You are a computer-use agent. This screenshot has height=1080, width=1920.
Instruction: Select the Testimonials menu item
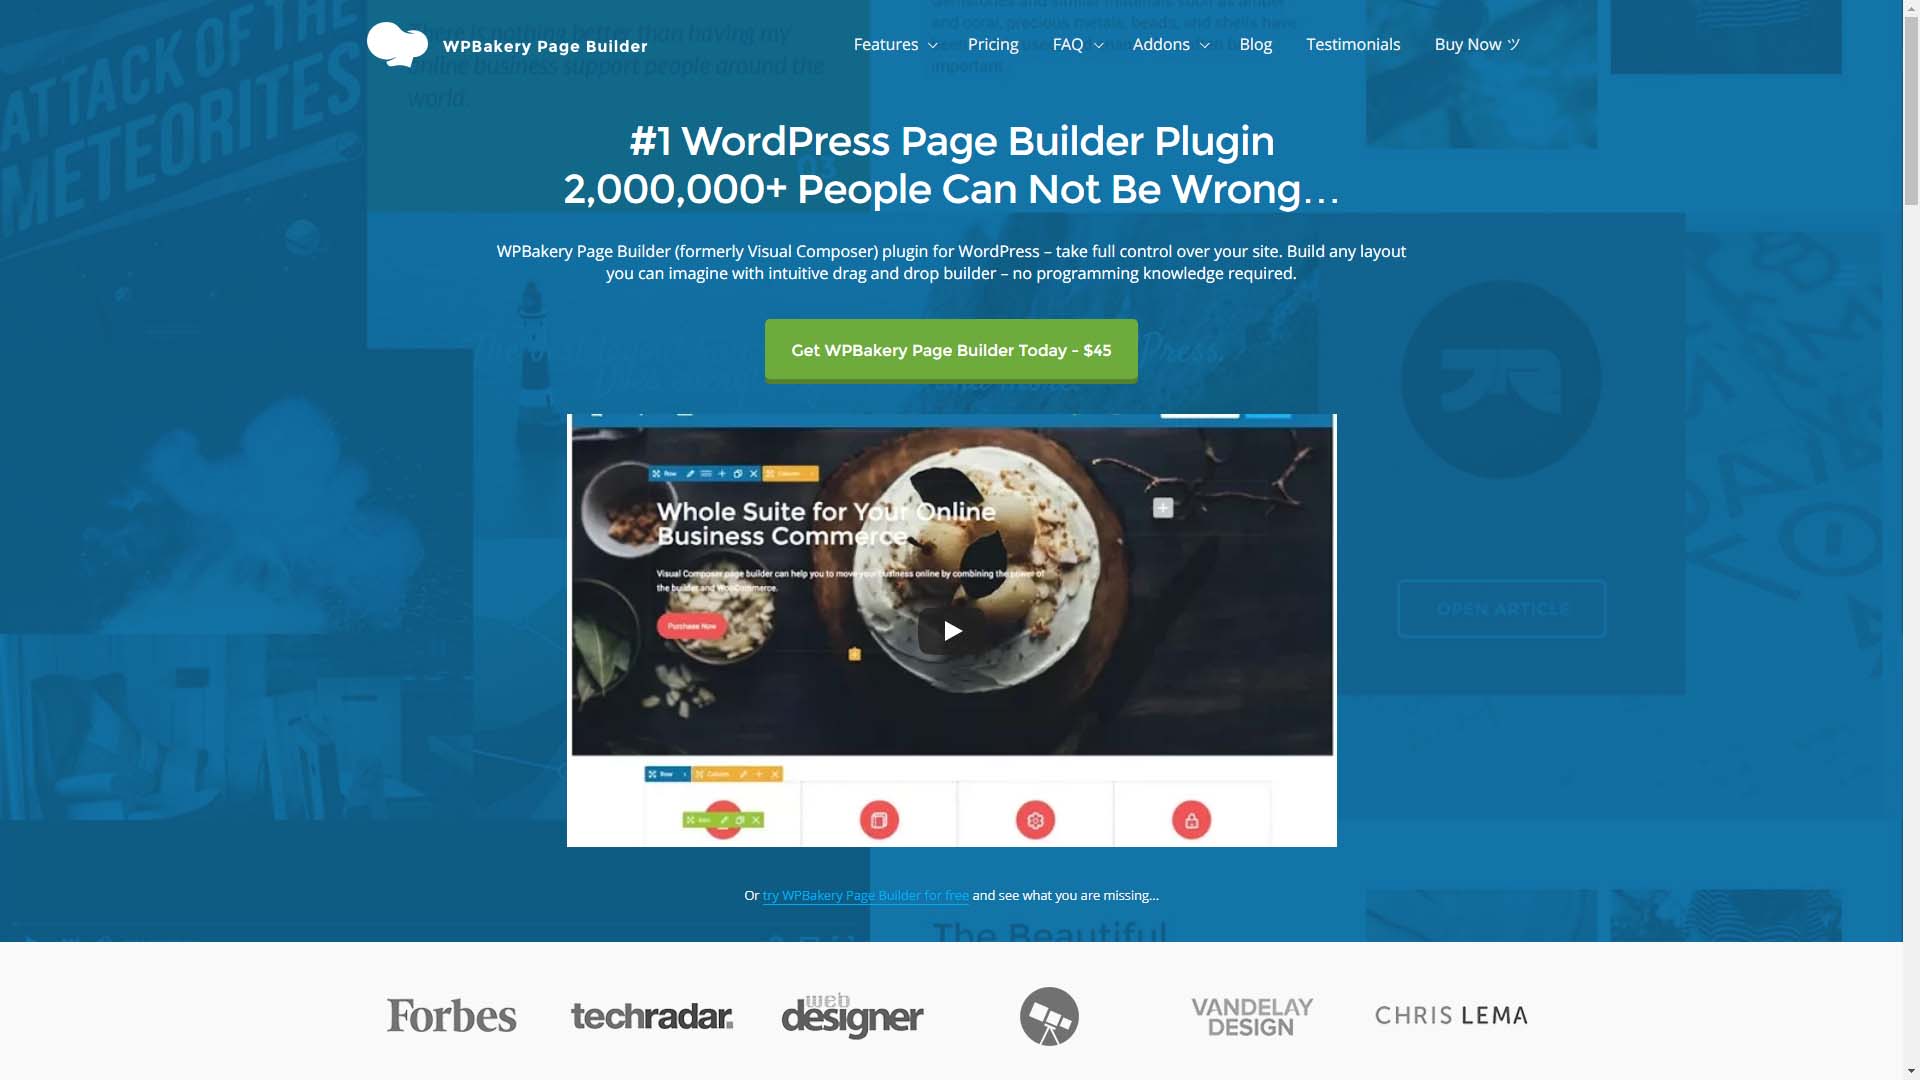(x=1353, y=44)
